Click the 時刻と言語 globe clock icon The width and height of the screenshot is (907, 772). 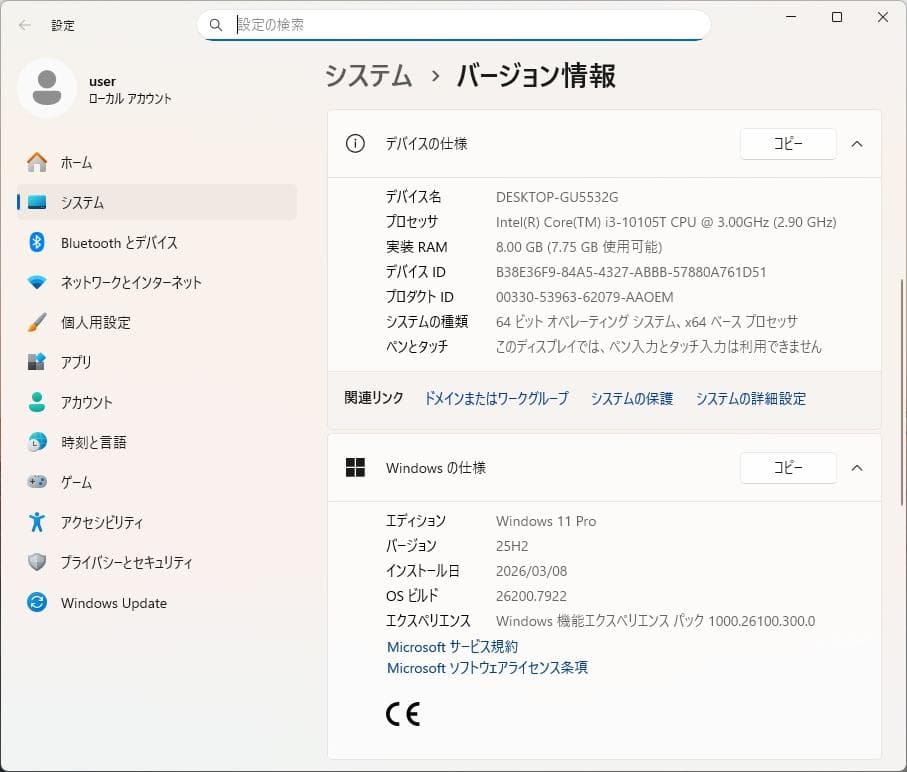[x=37, y=442]
